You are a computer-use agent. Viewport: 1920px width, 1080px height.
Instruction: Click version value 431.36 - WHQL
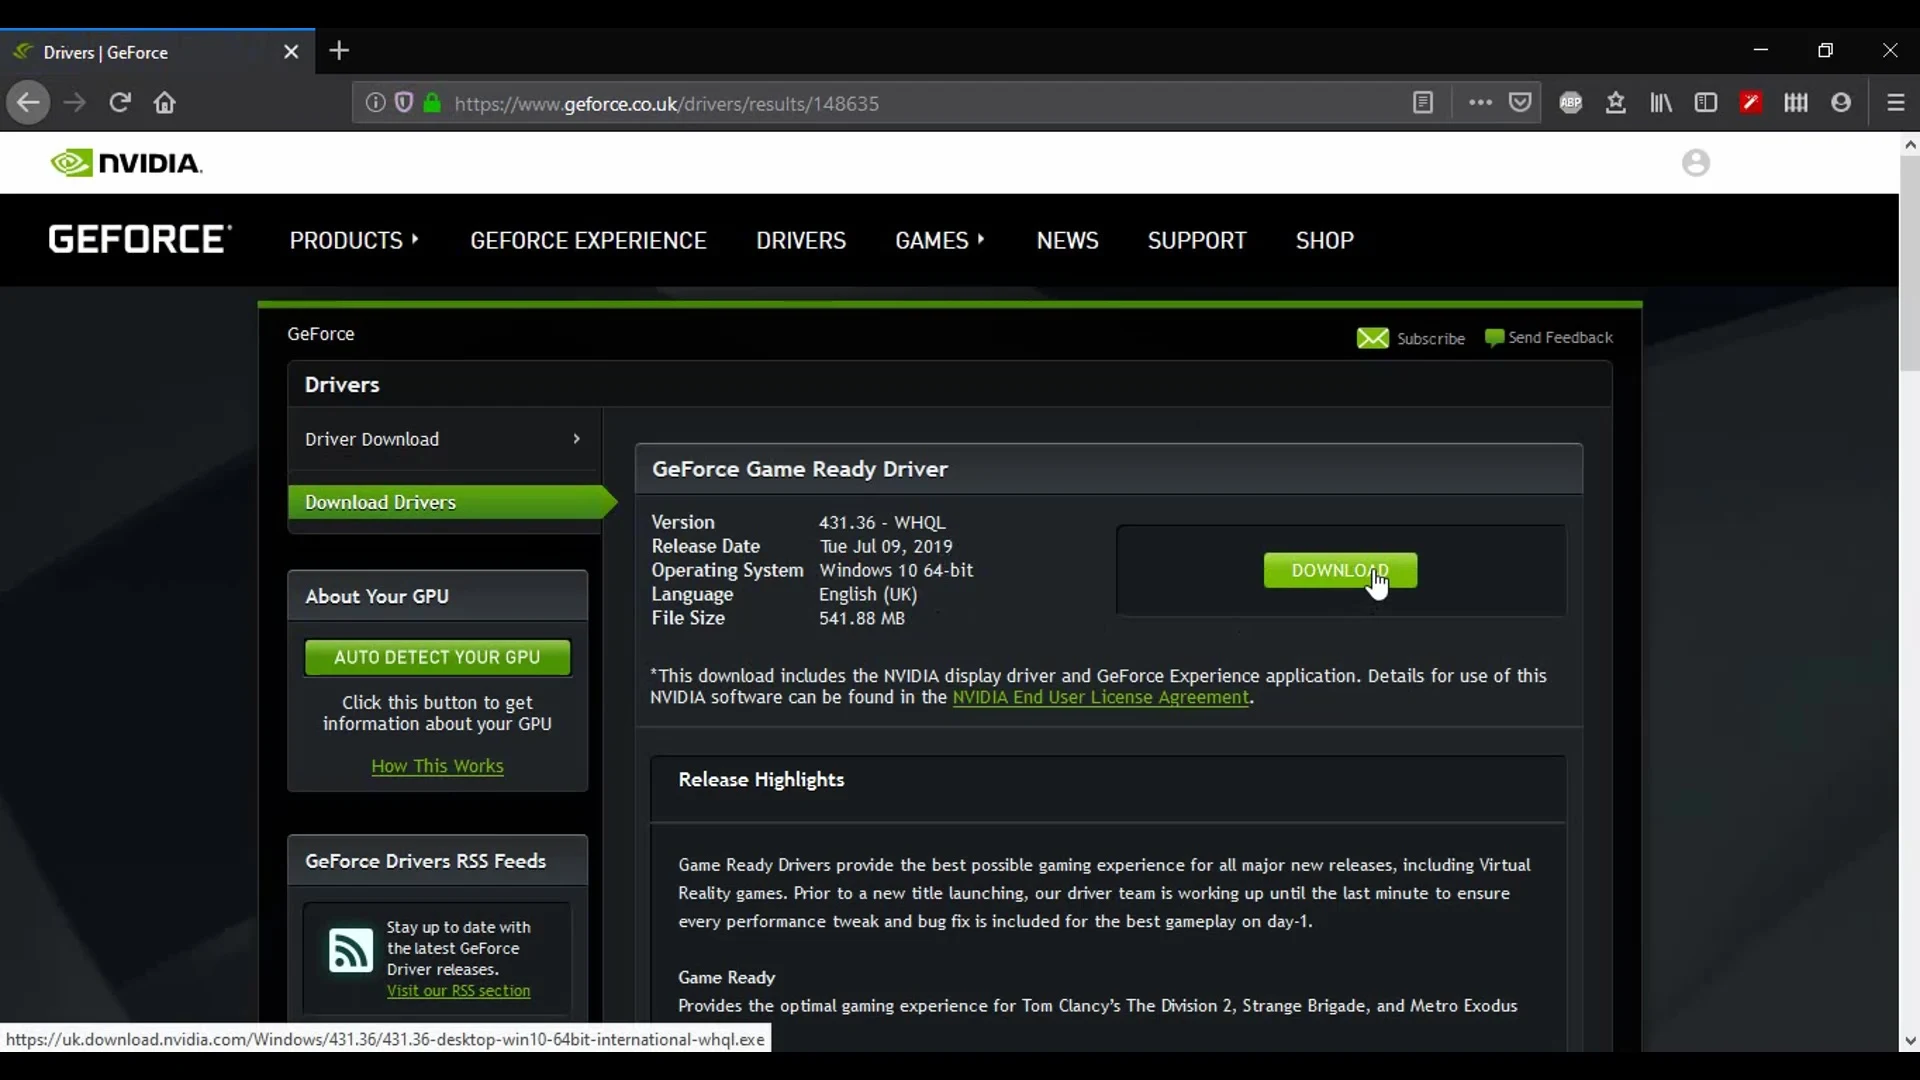point(882,523)
